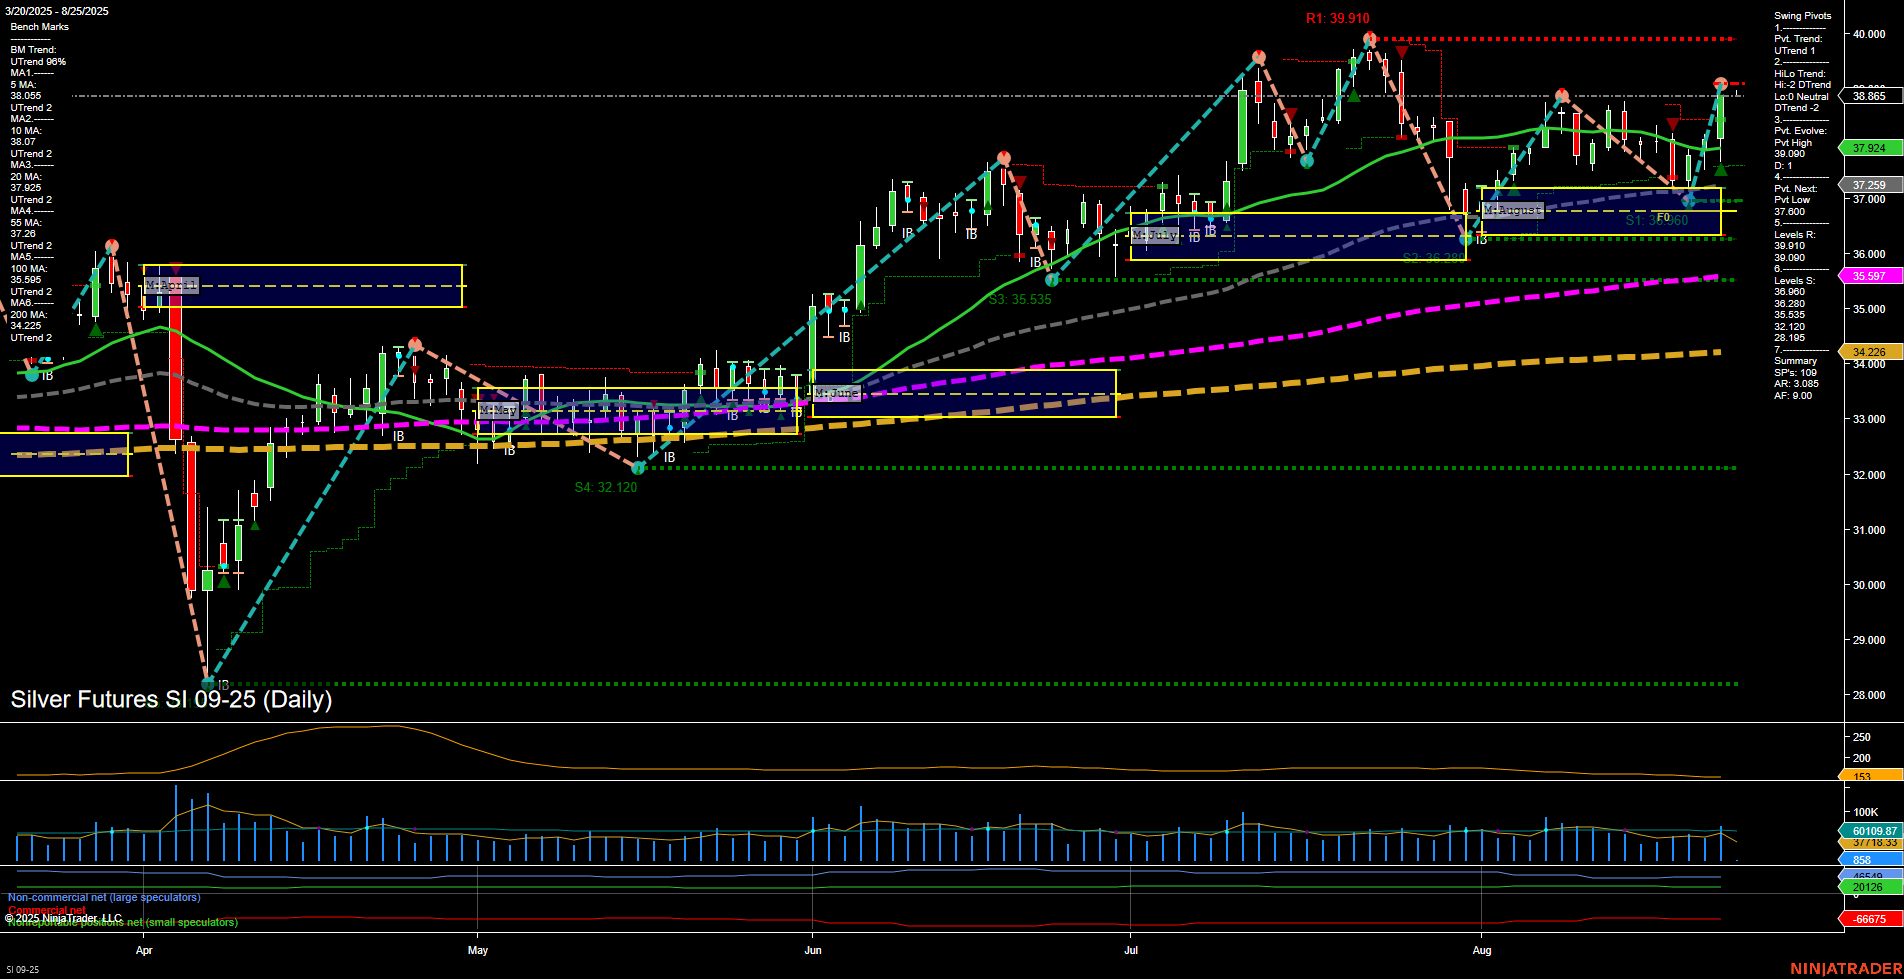Click the M:June monthly range label on the chart
1904x979 pixels.
[838, 393]
